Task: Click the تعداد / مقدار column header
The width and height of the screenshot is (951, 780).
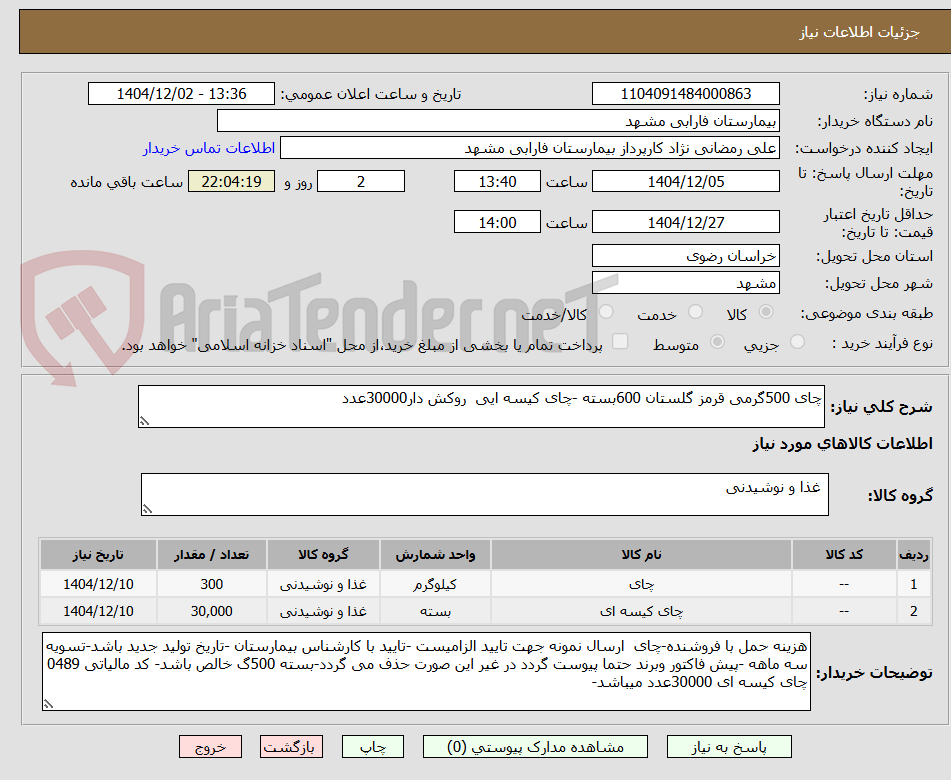Action: coord(212,554)
